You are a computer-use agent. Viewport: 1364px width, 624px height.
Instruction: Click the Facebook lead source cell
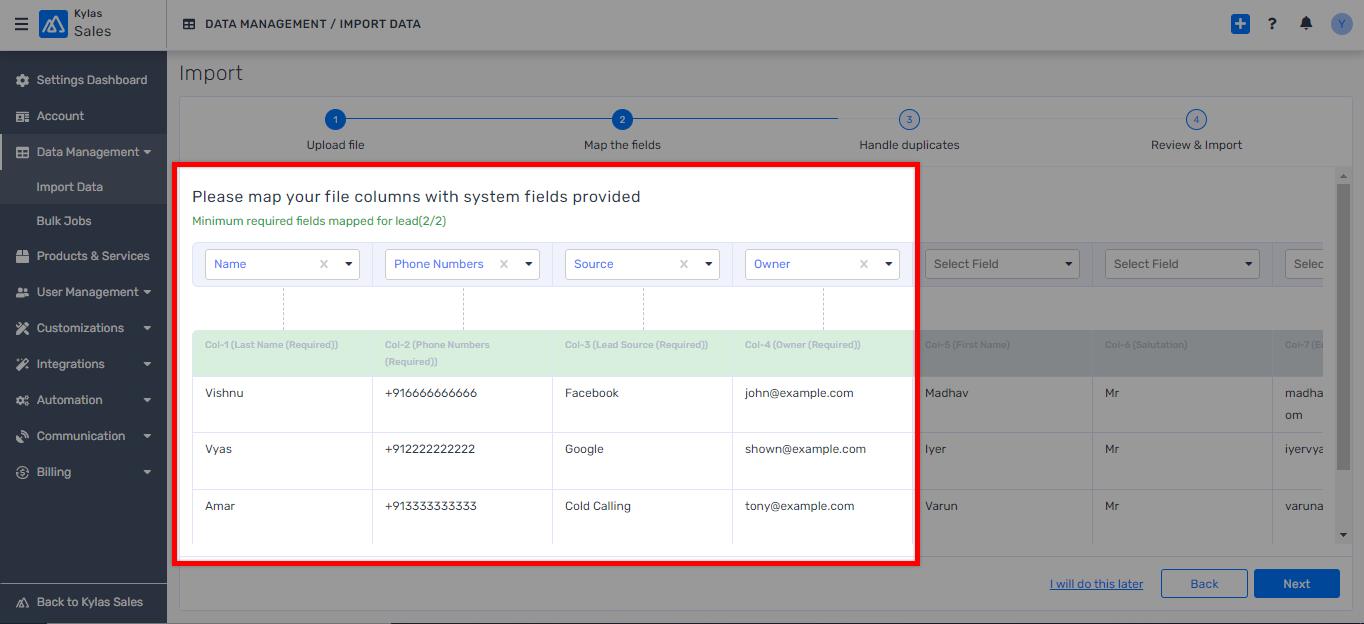(642, 404)
